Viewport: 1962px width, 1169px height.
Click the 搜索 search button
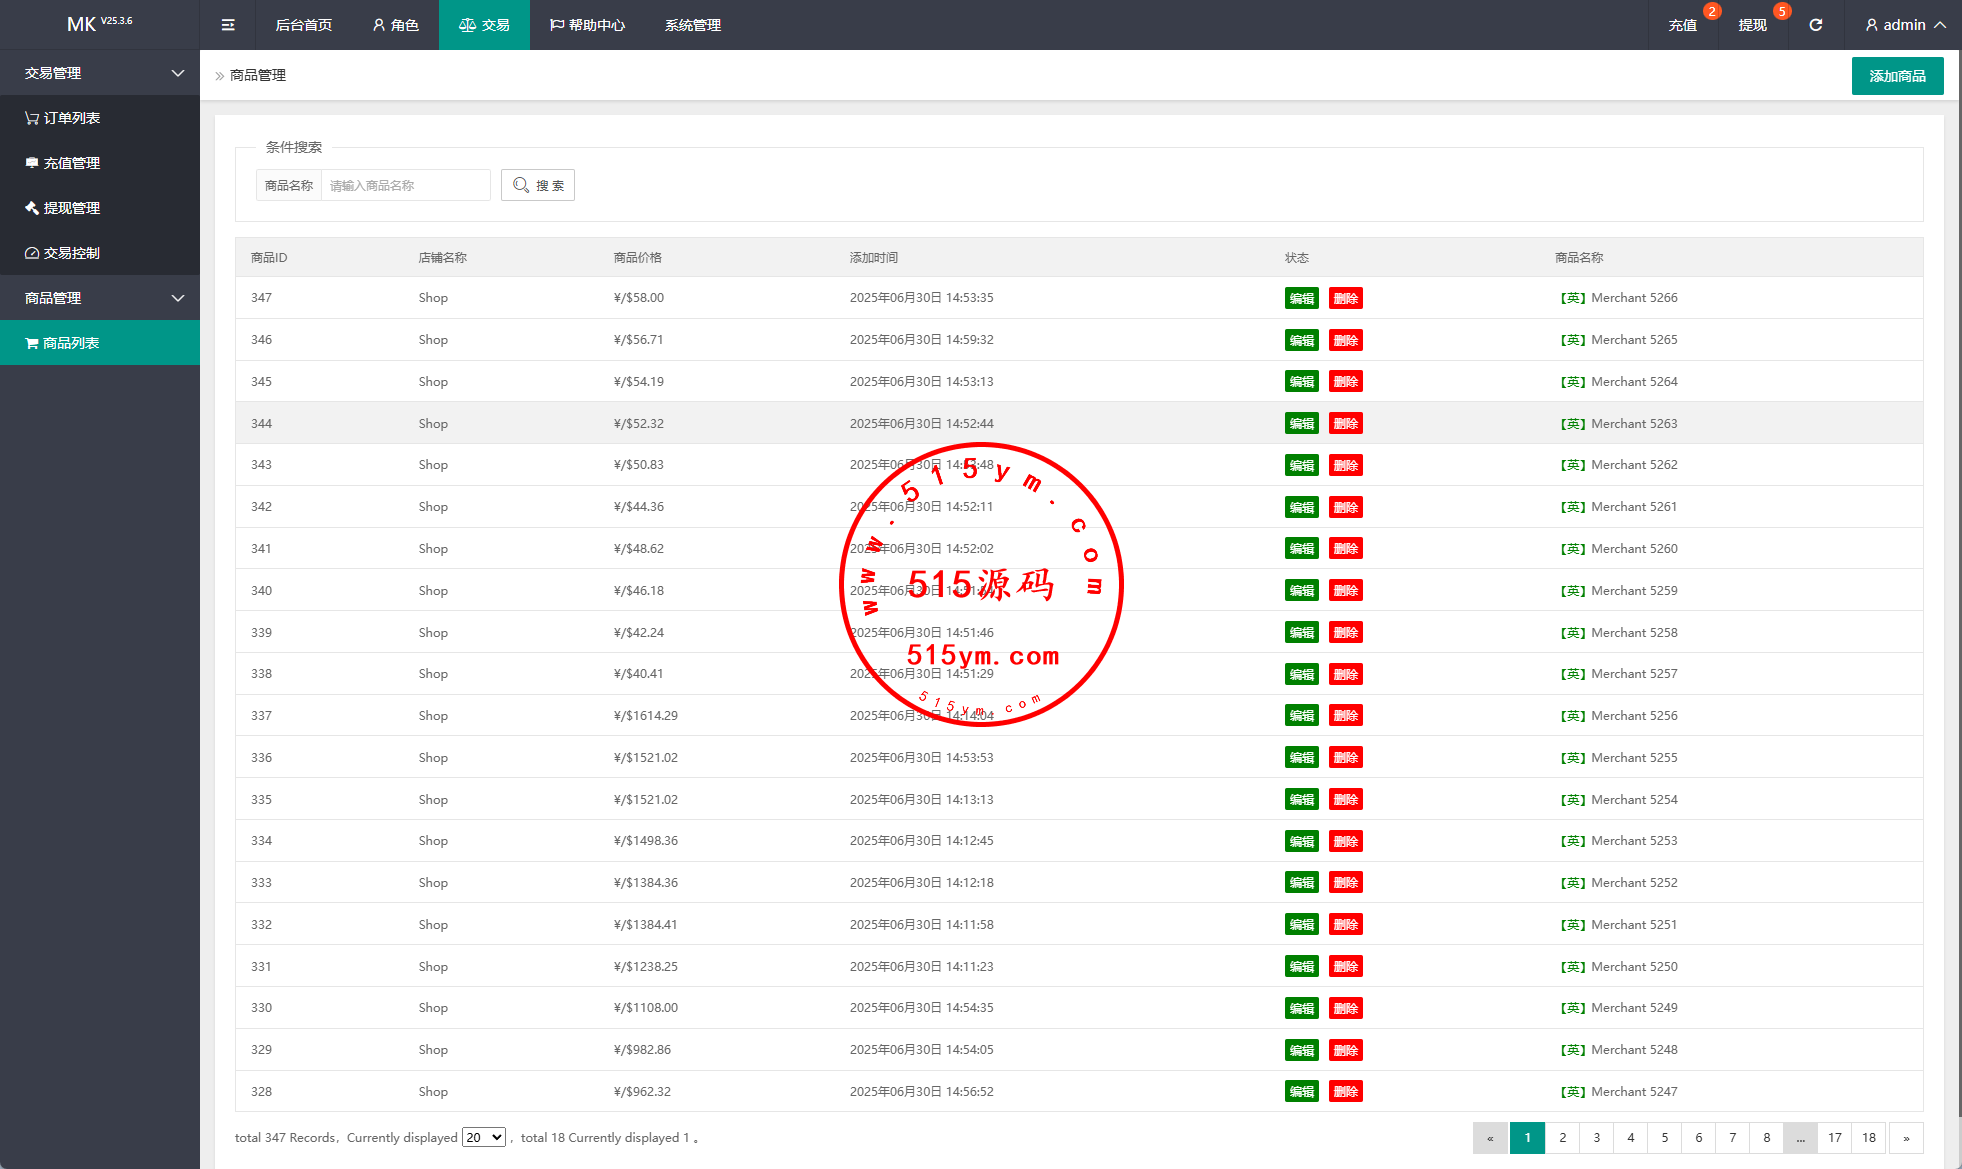coord(538,185)
